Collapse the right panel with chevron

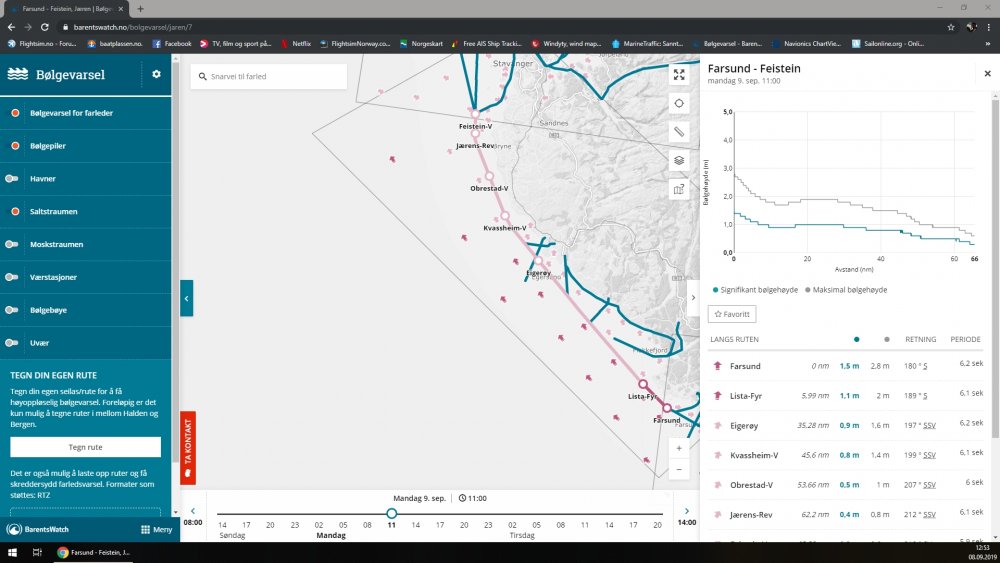[x=693, y=298]
